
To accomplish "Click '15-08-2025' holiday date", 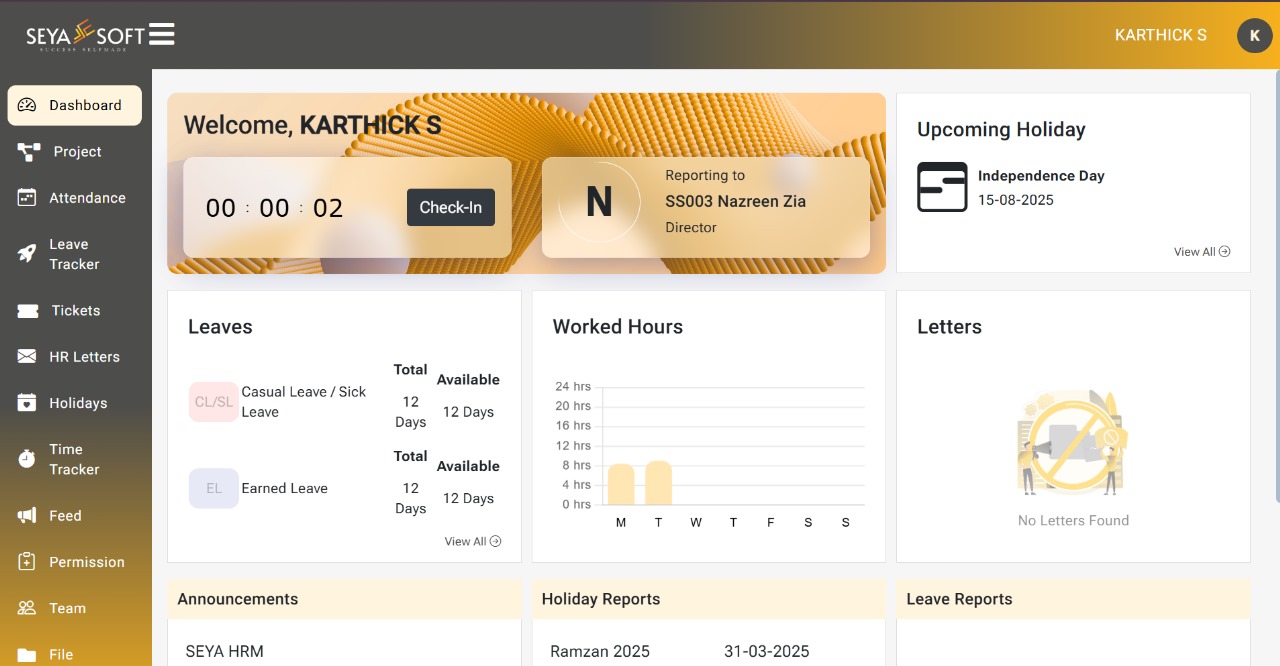I will 1016,200.
